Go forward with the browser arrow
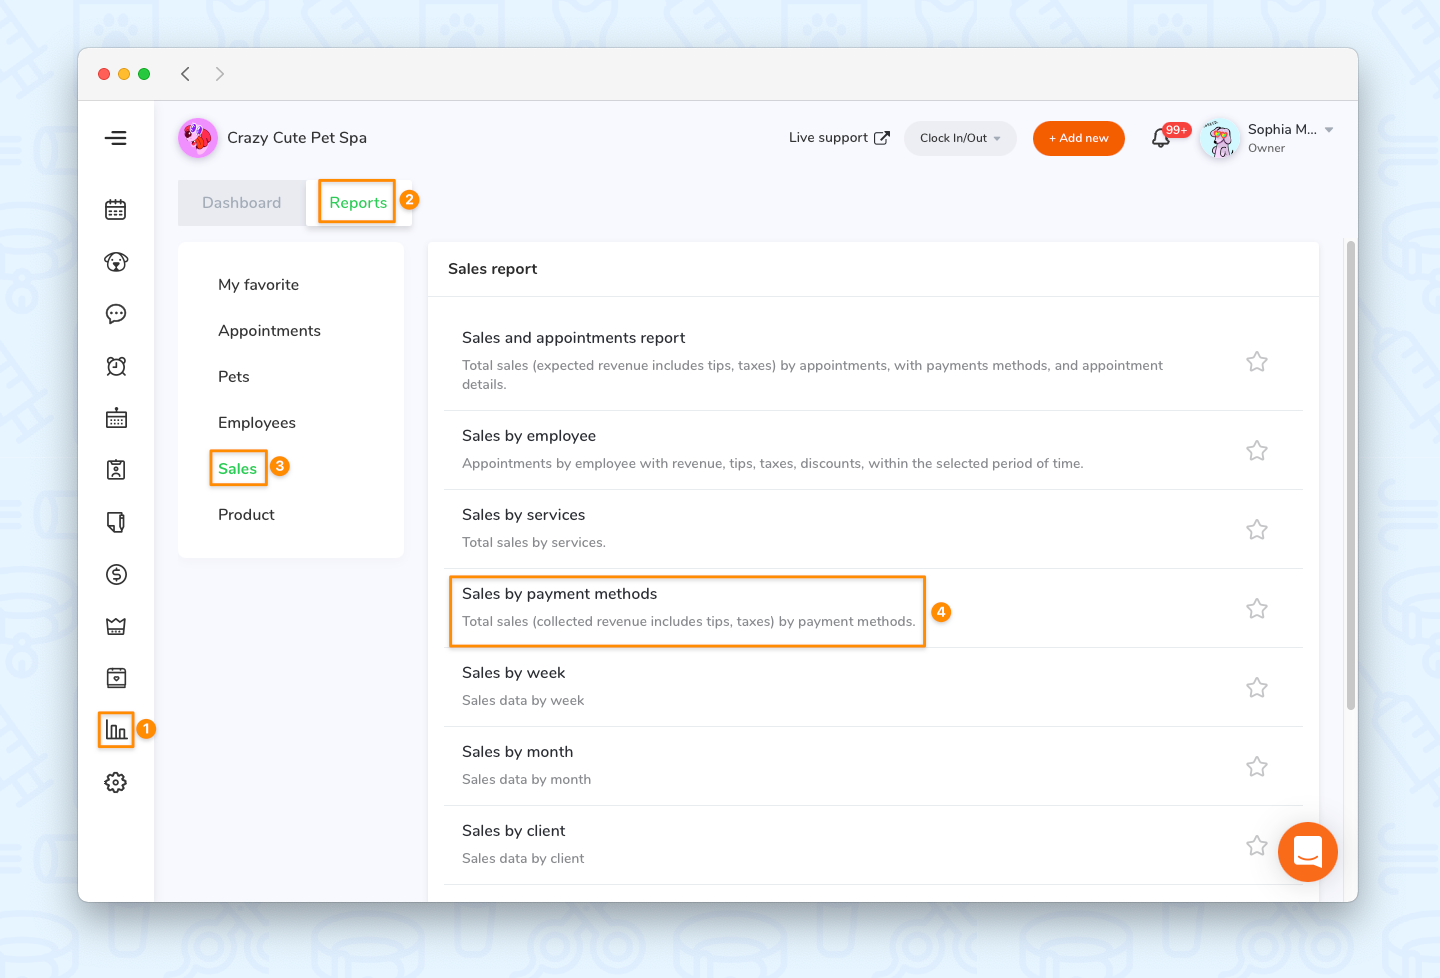 point(220,74)
